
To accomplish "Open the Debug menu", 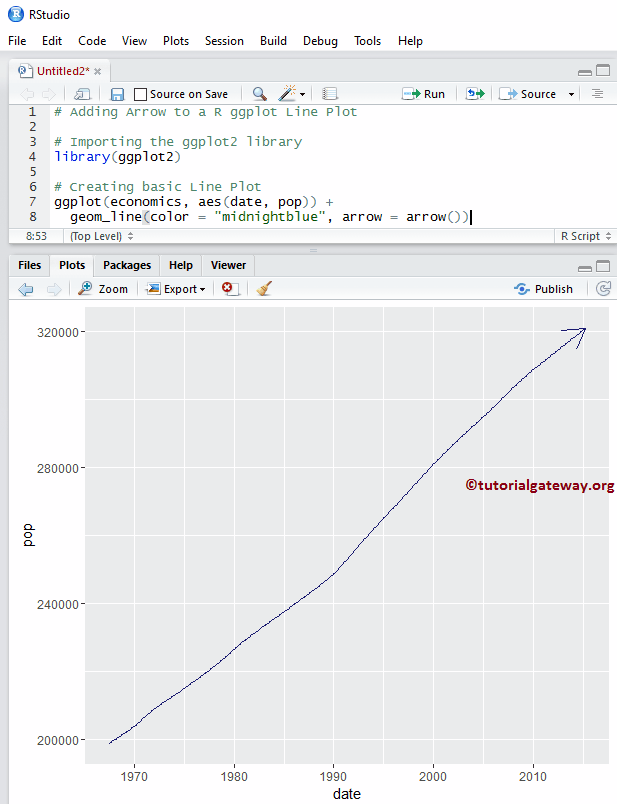I will [320, 41].
